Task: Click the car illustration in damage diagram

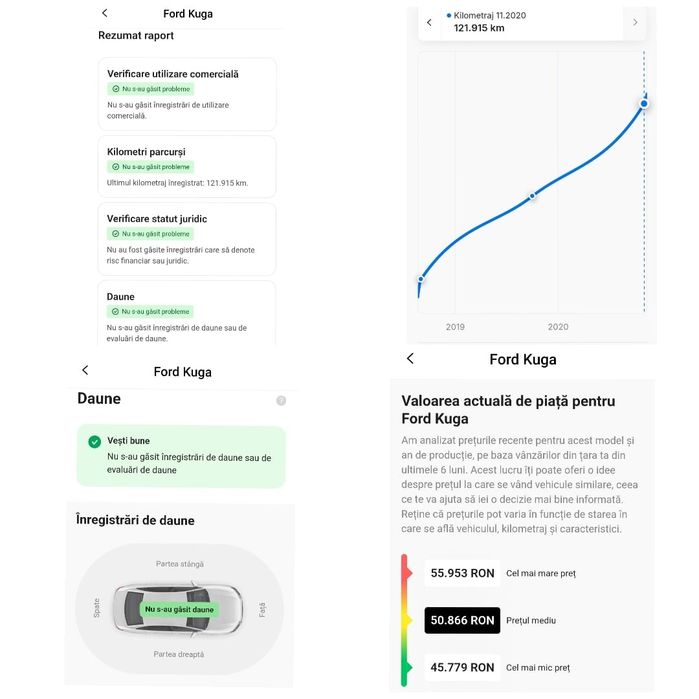Action: click(x=178, y=608)
